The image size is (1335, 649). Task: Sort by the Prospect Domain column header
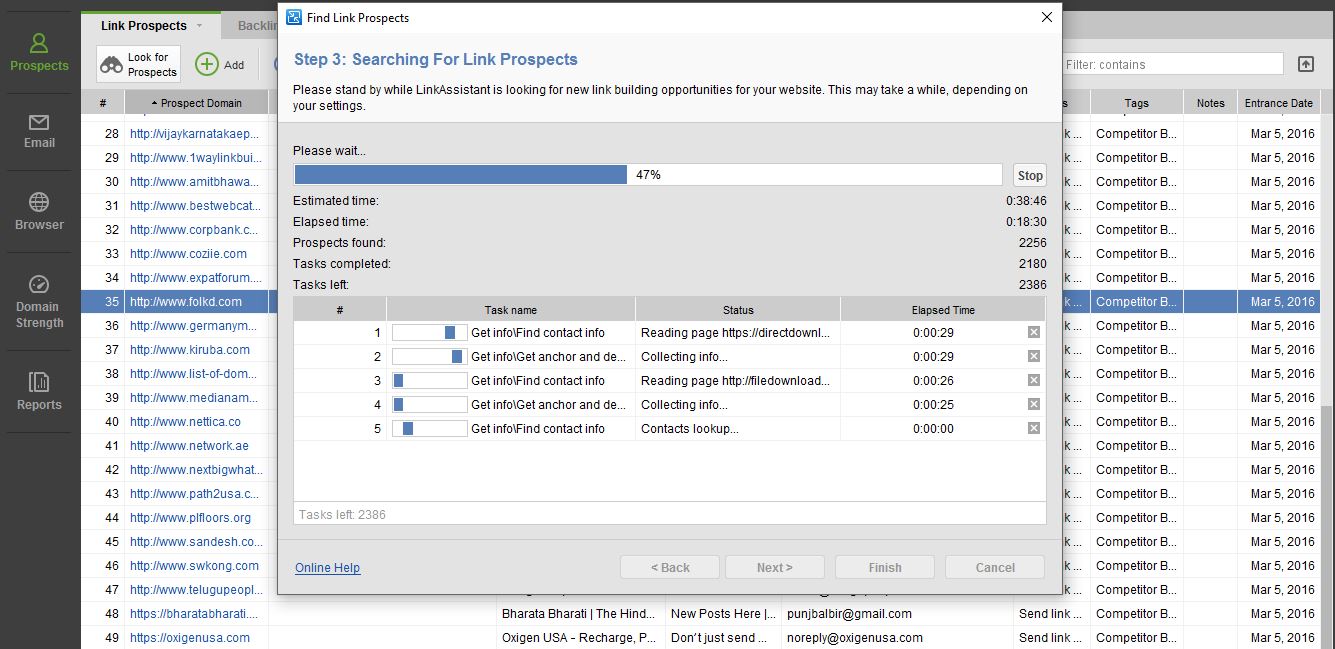(197, 103)
